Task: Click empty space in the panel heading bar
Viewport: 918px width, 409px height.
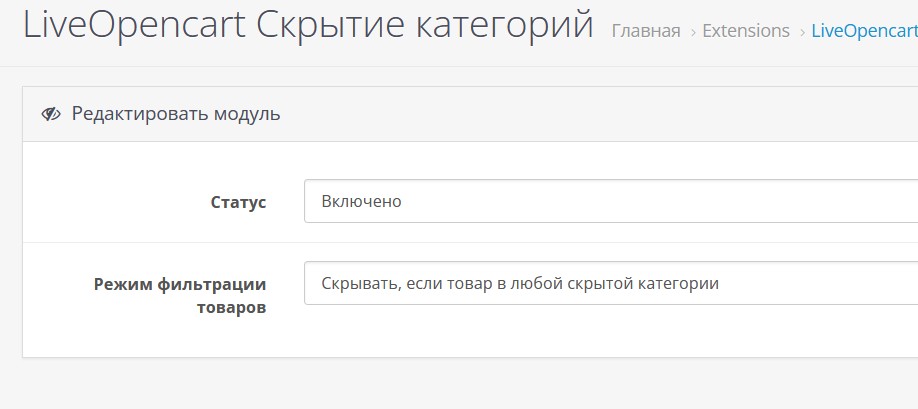Action: click(x=585, y=114)
